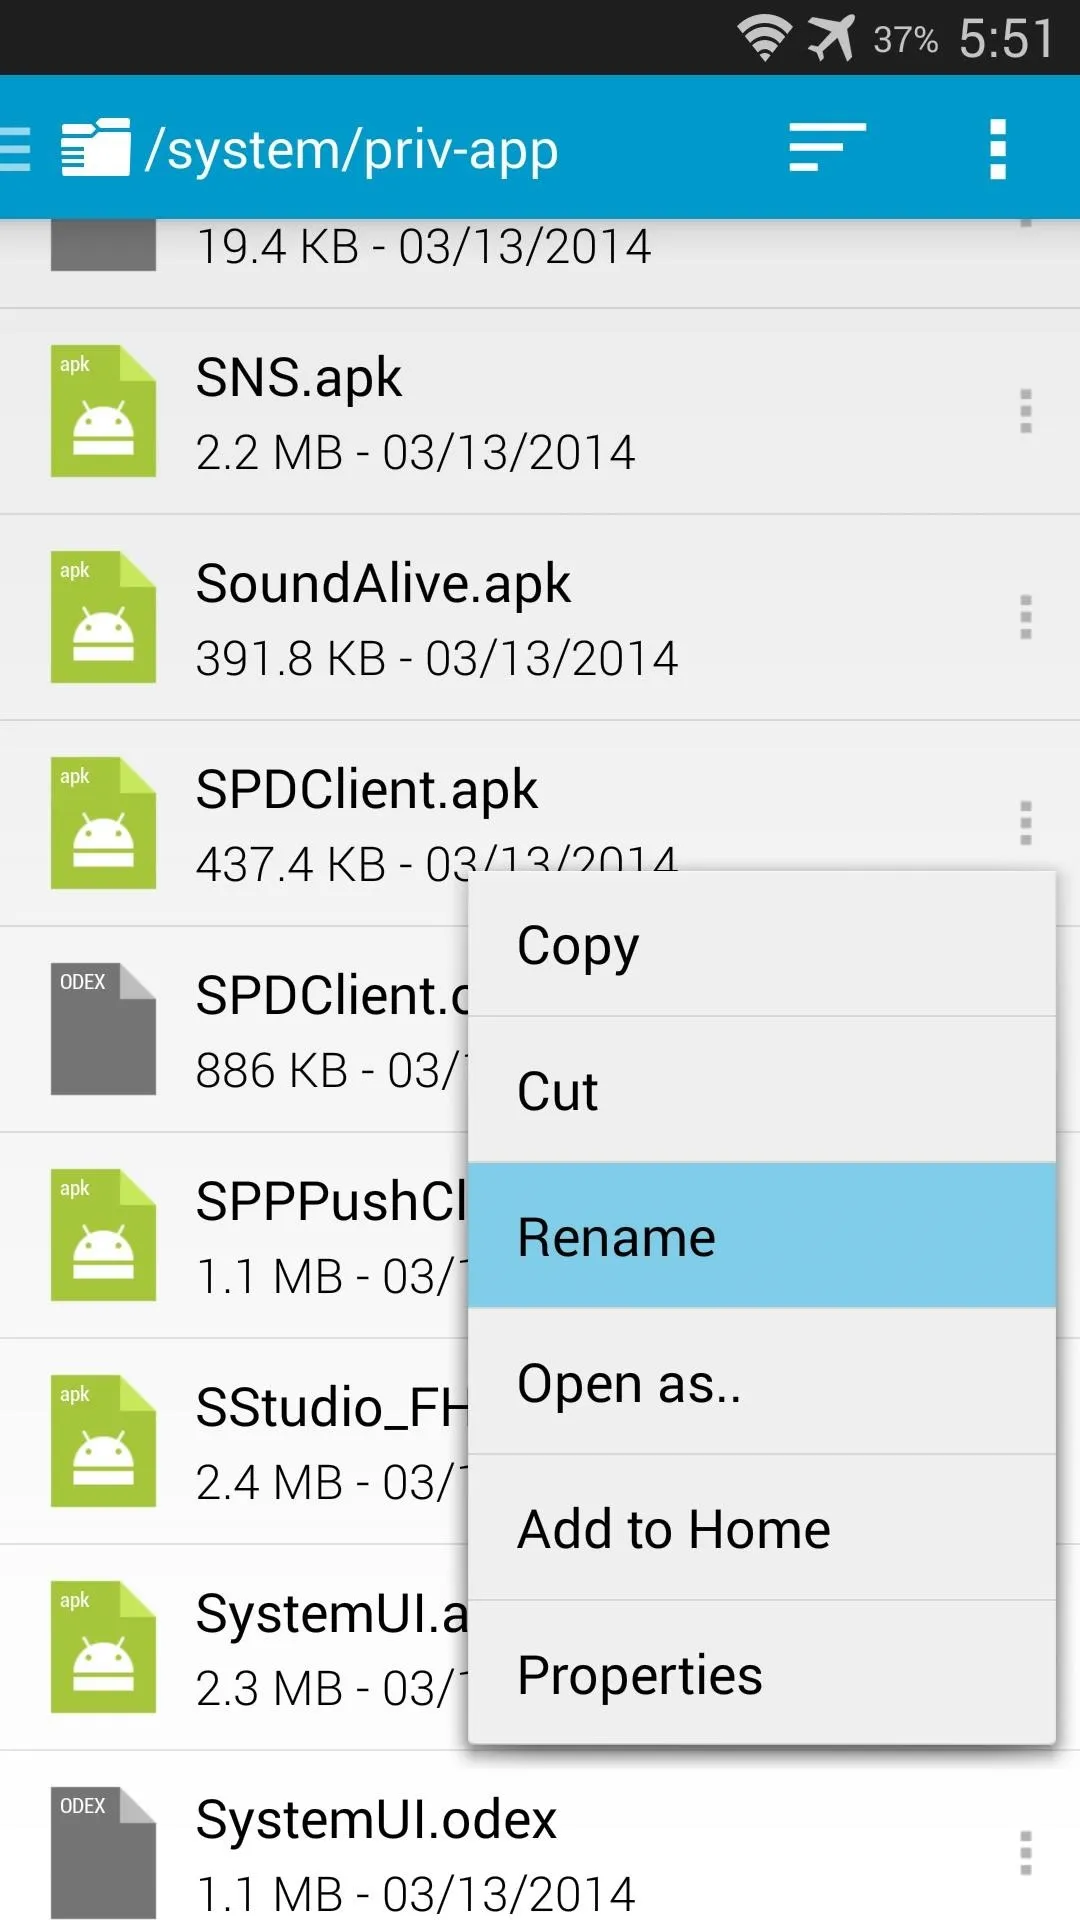Open the sort options icon
Screen dimensions: 1080x1920
826,149
